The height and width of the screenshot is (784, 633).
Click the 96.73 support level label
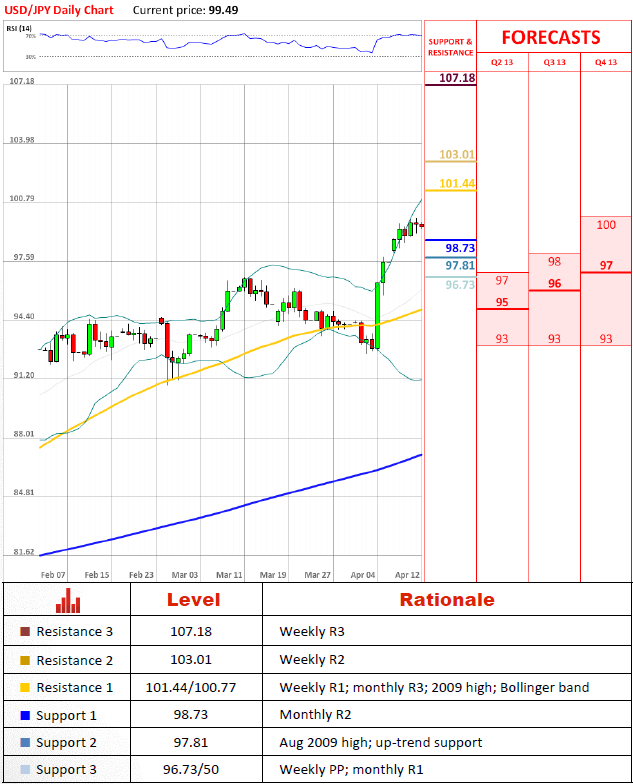pos(460,285)
